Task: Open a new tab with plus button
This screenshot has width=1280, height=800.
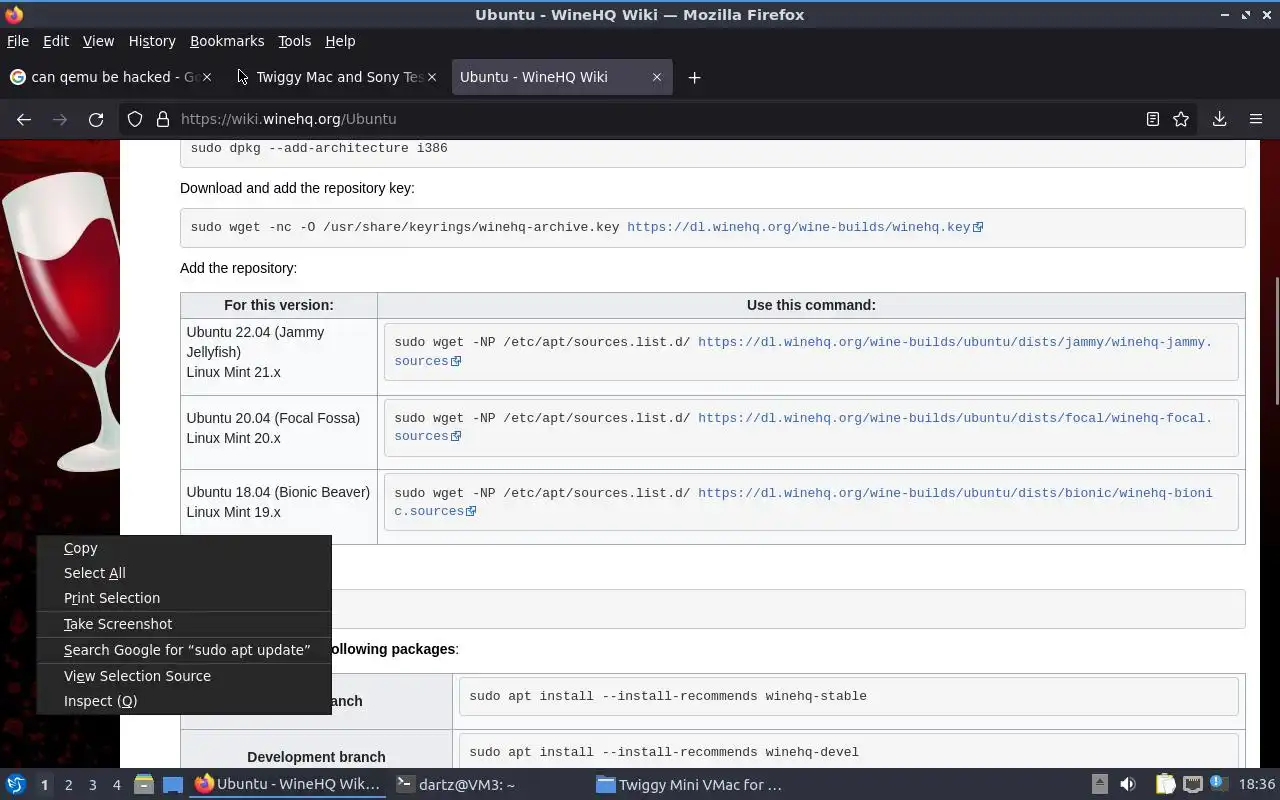Action: [x=694, y=77]
